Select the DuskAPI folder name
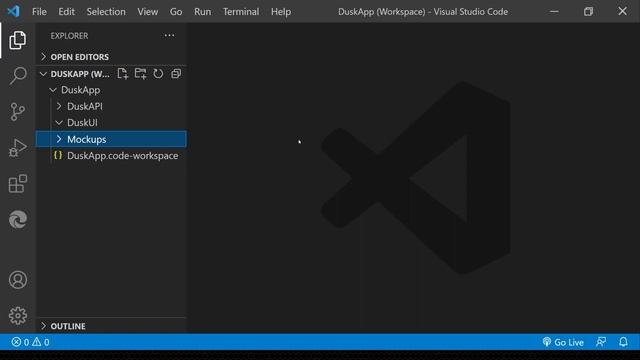Image resolution: width=640 pixels, height=360 pixels. pyautogui.click(x=85, y=106)
